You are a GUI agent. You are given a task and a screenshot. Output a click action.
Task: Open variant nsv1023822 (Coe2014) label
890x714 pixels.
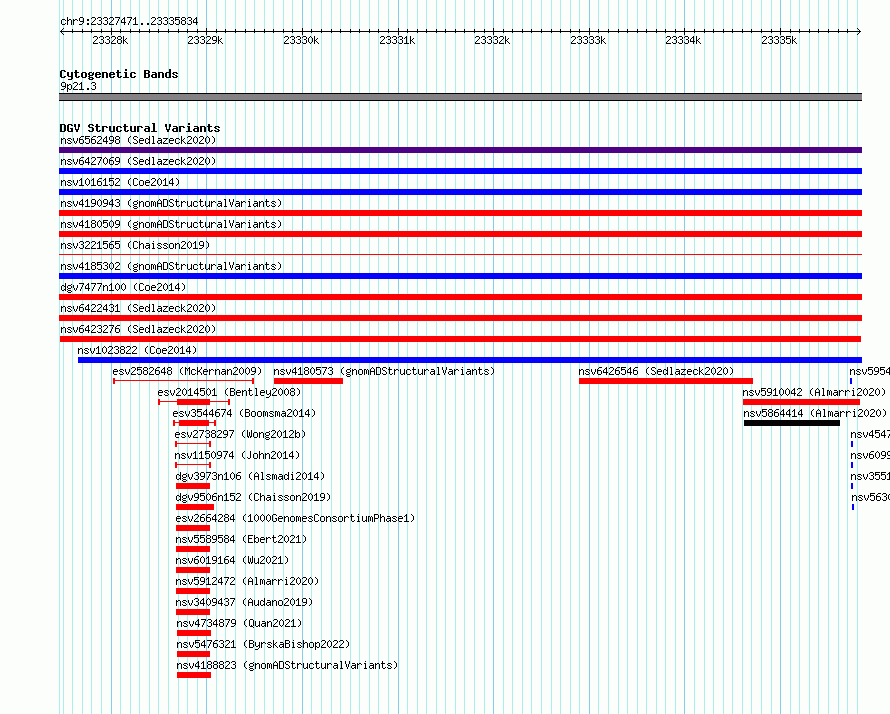click(137, 350)
